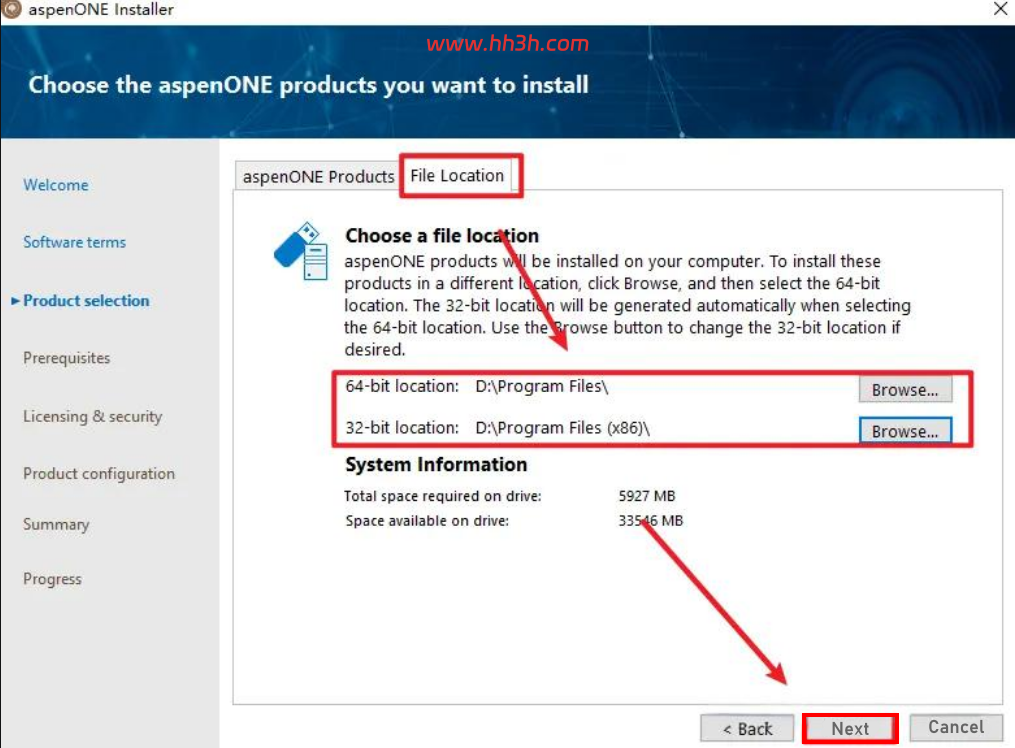
Task: Close the aspenONE Installer window
Action: [1000, 8]
